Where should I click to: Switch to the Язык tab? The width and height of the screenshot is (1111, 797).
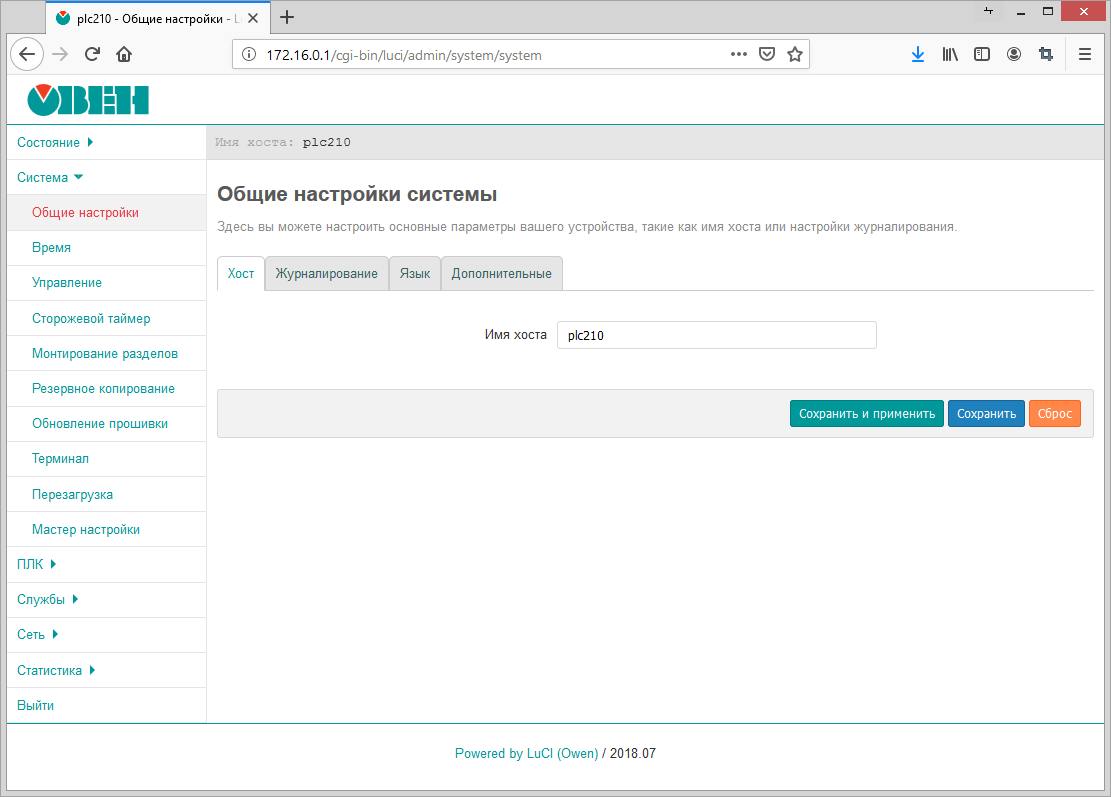414,274
